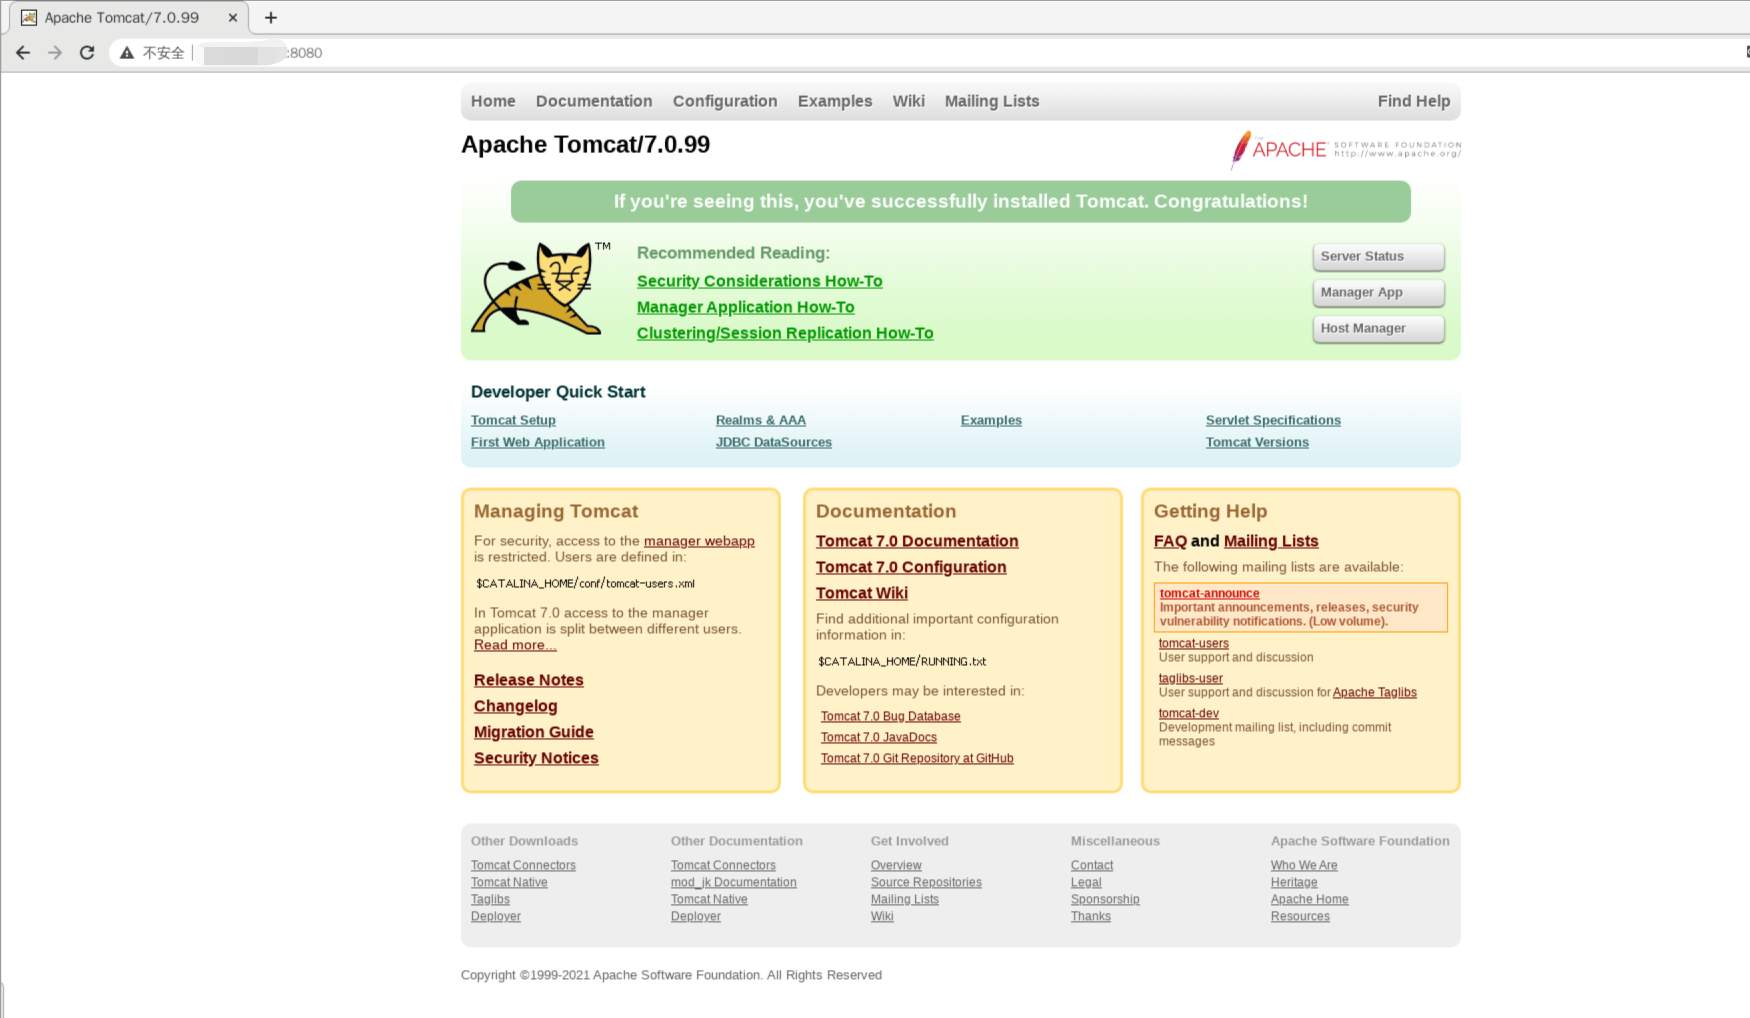This screenshot has height=1018, width=1750.
Task: Click the Manager App button
Action: point(1378,293)
